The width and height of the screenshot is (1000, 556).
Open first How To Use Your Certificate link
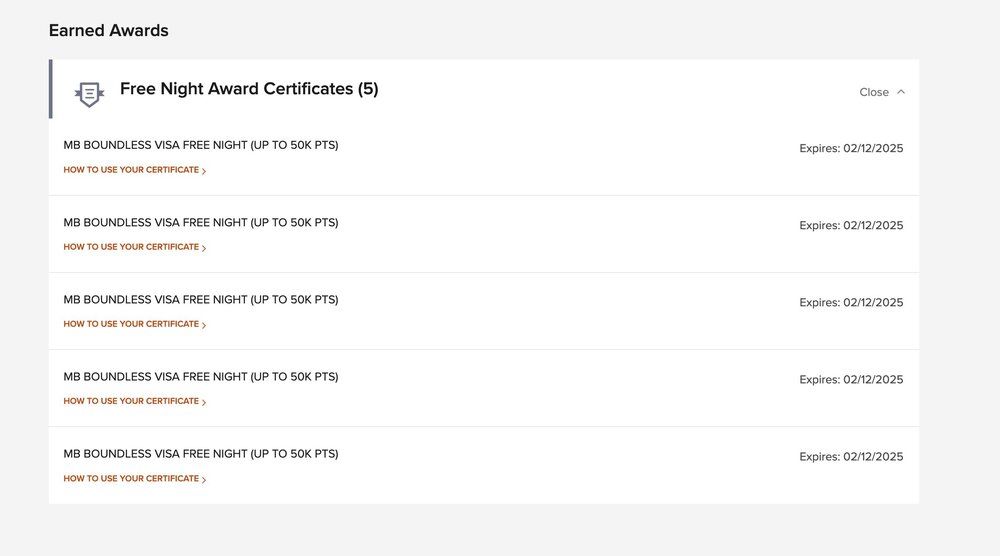point(131,170)
